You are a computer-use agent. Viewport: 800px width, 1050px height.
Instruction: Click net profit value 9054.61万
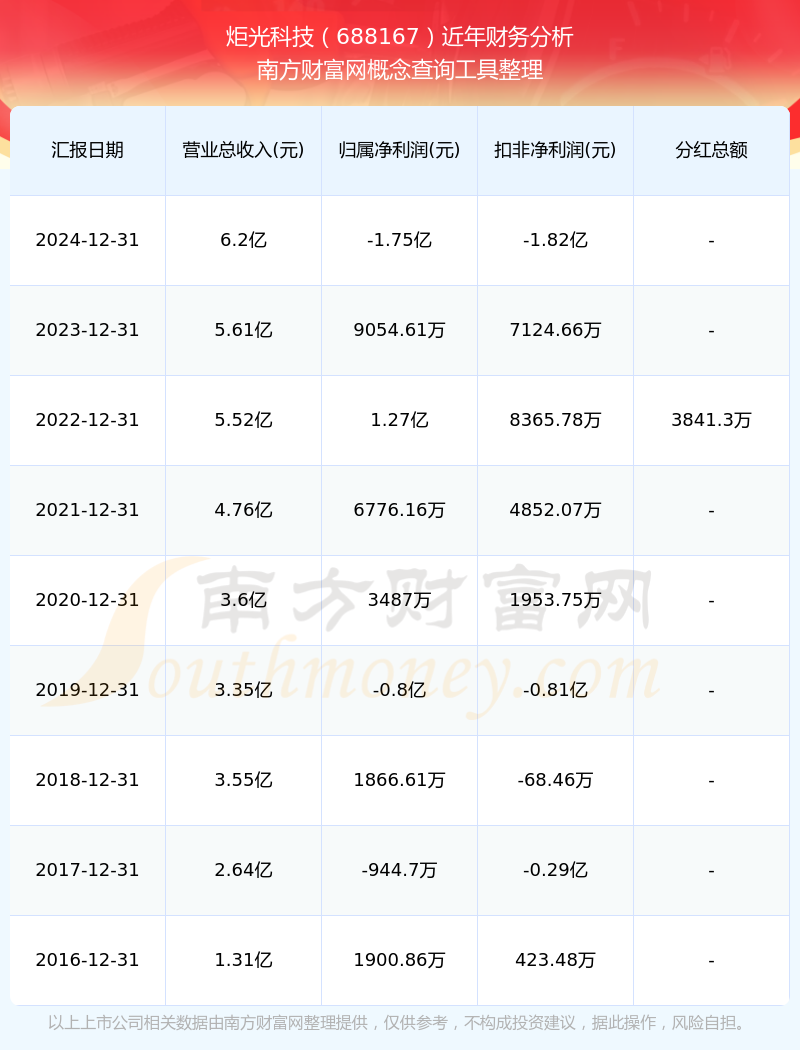[399, 330]
